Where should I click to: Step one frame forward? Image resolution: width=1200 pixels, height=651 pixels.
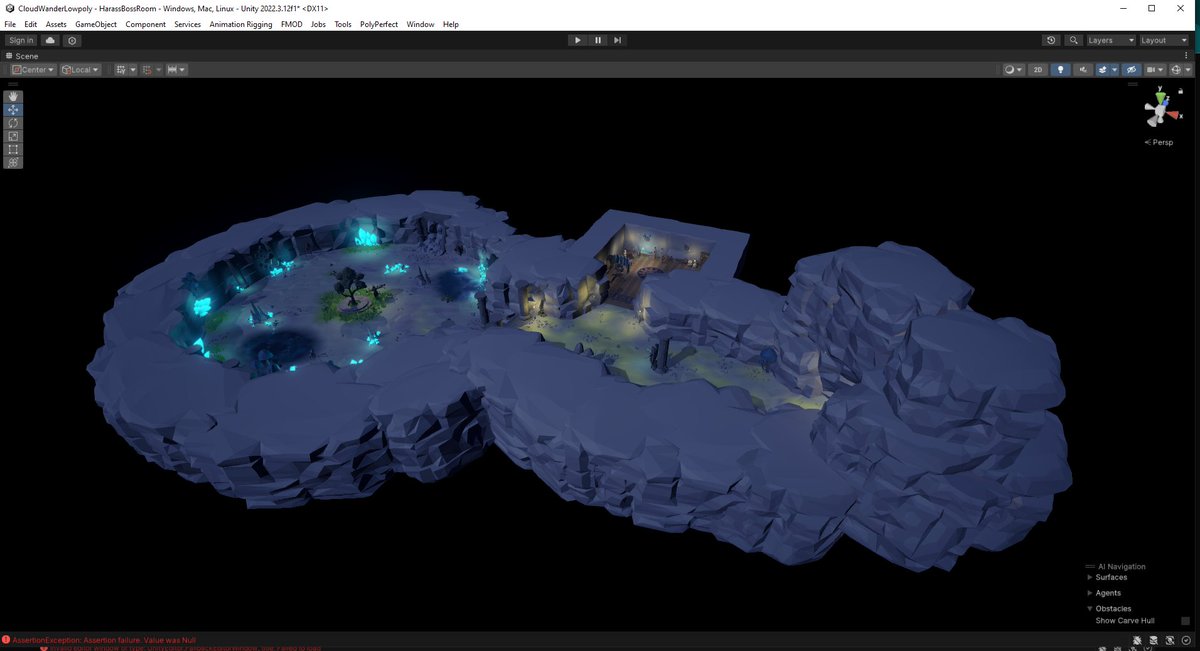pyautogui.click(x=618, y=40)
